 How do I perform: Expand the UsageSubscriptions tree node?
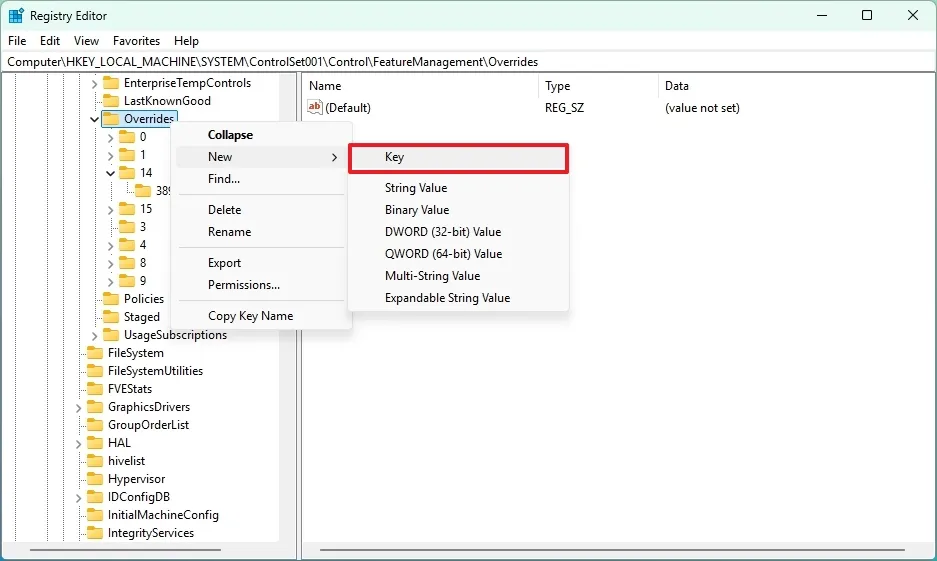tap(95, 335)
